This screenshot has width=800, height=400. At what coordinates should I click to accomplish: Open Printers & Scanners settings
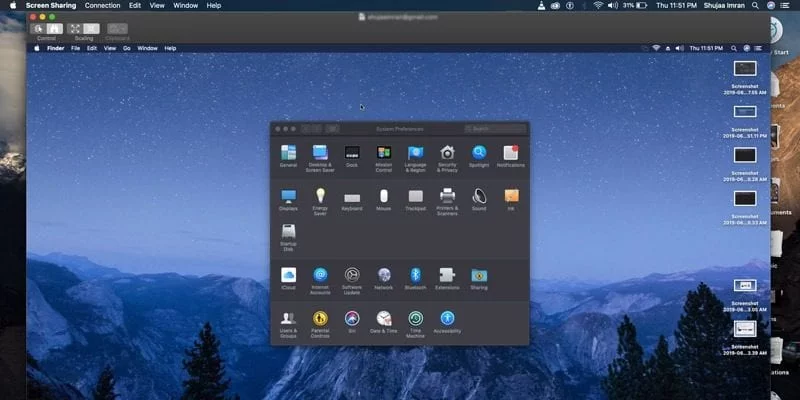[447, 196]
